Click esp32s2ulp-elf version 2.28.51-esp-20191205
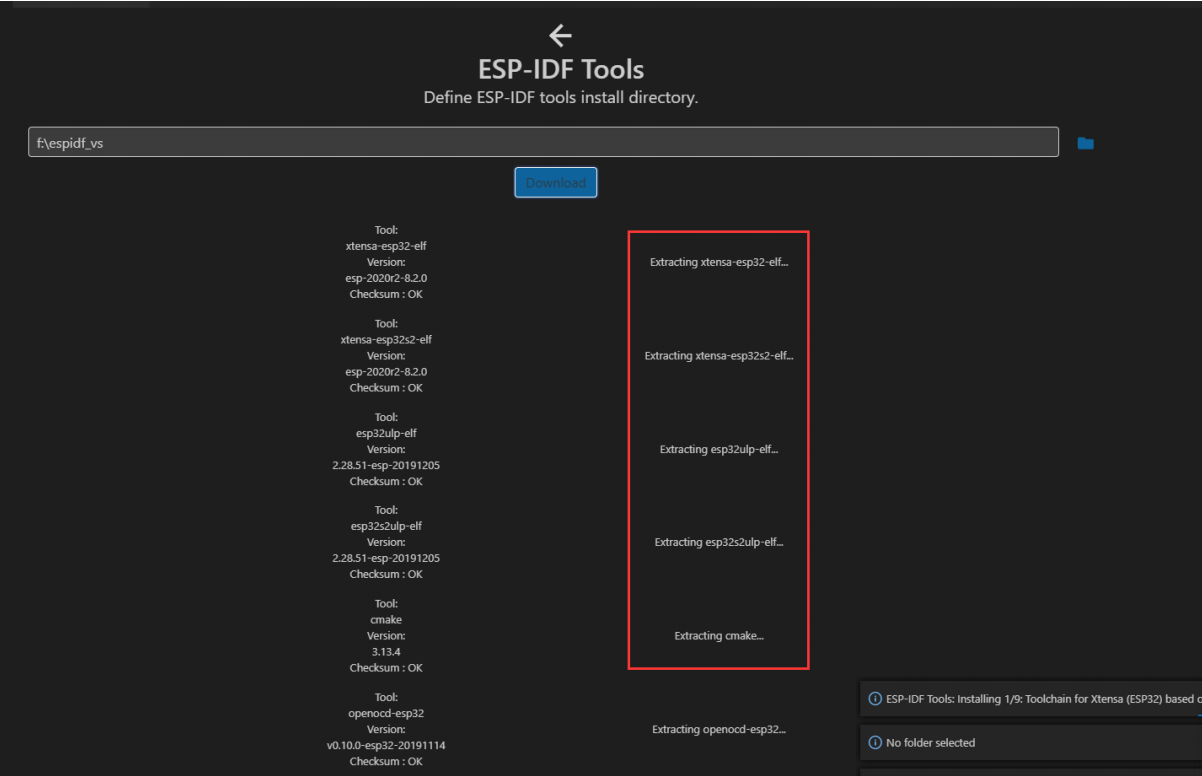1202x776 pixels. (x=386, y=558)
